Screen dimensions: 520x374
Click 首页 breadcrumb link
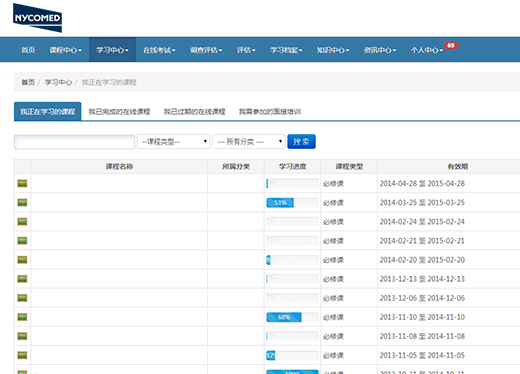28,82
